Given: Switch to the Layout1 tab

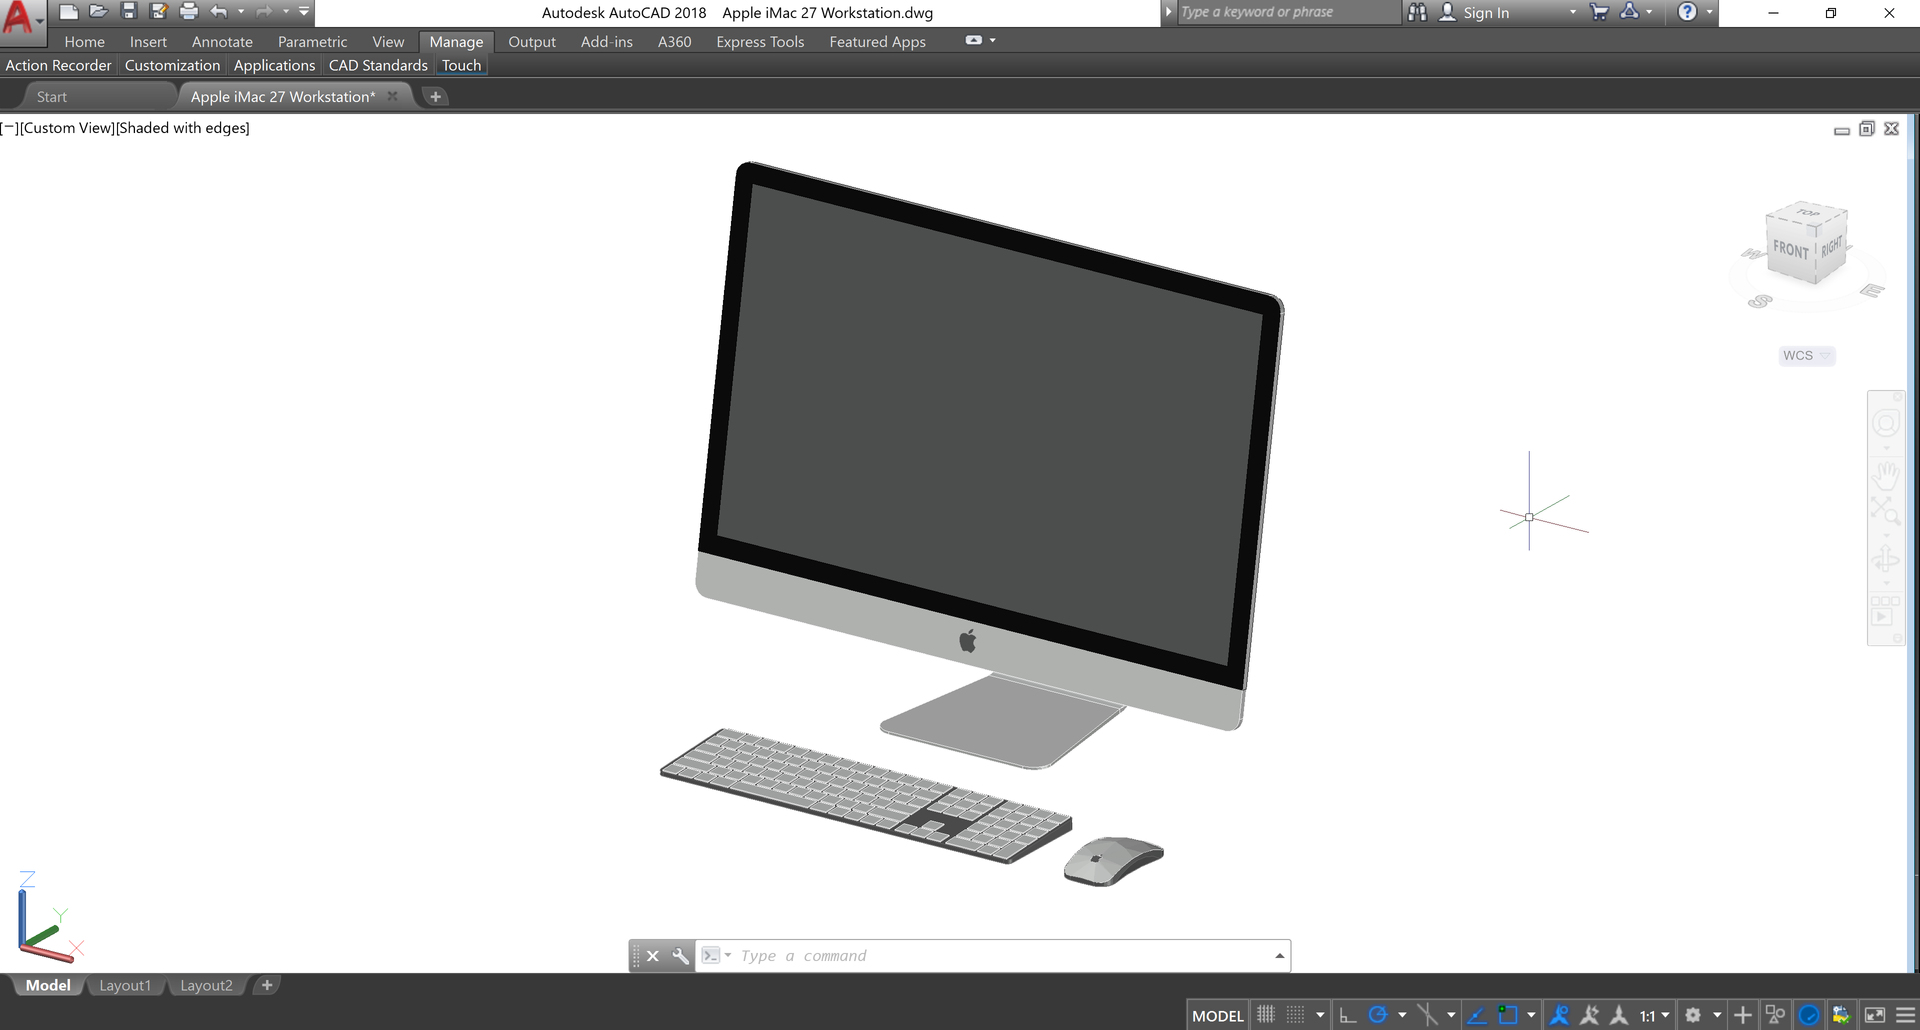Looking at the screenshot, I should pos(125,985).
